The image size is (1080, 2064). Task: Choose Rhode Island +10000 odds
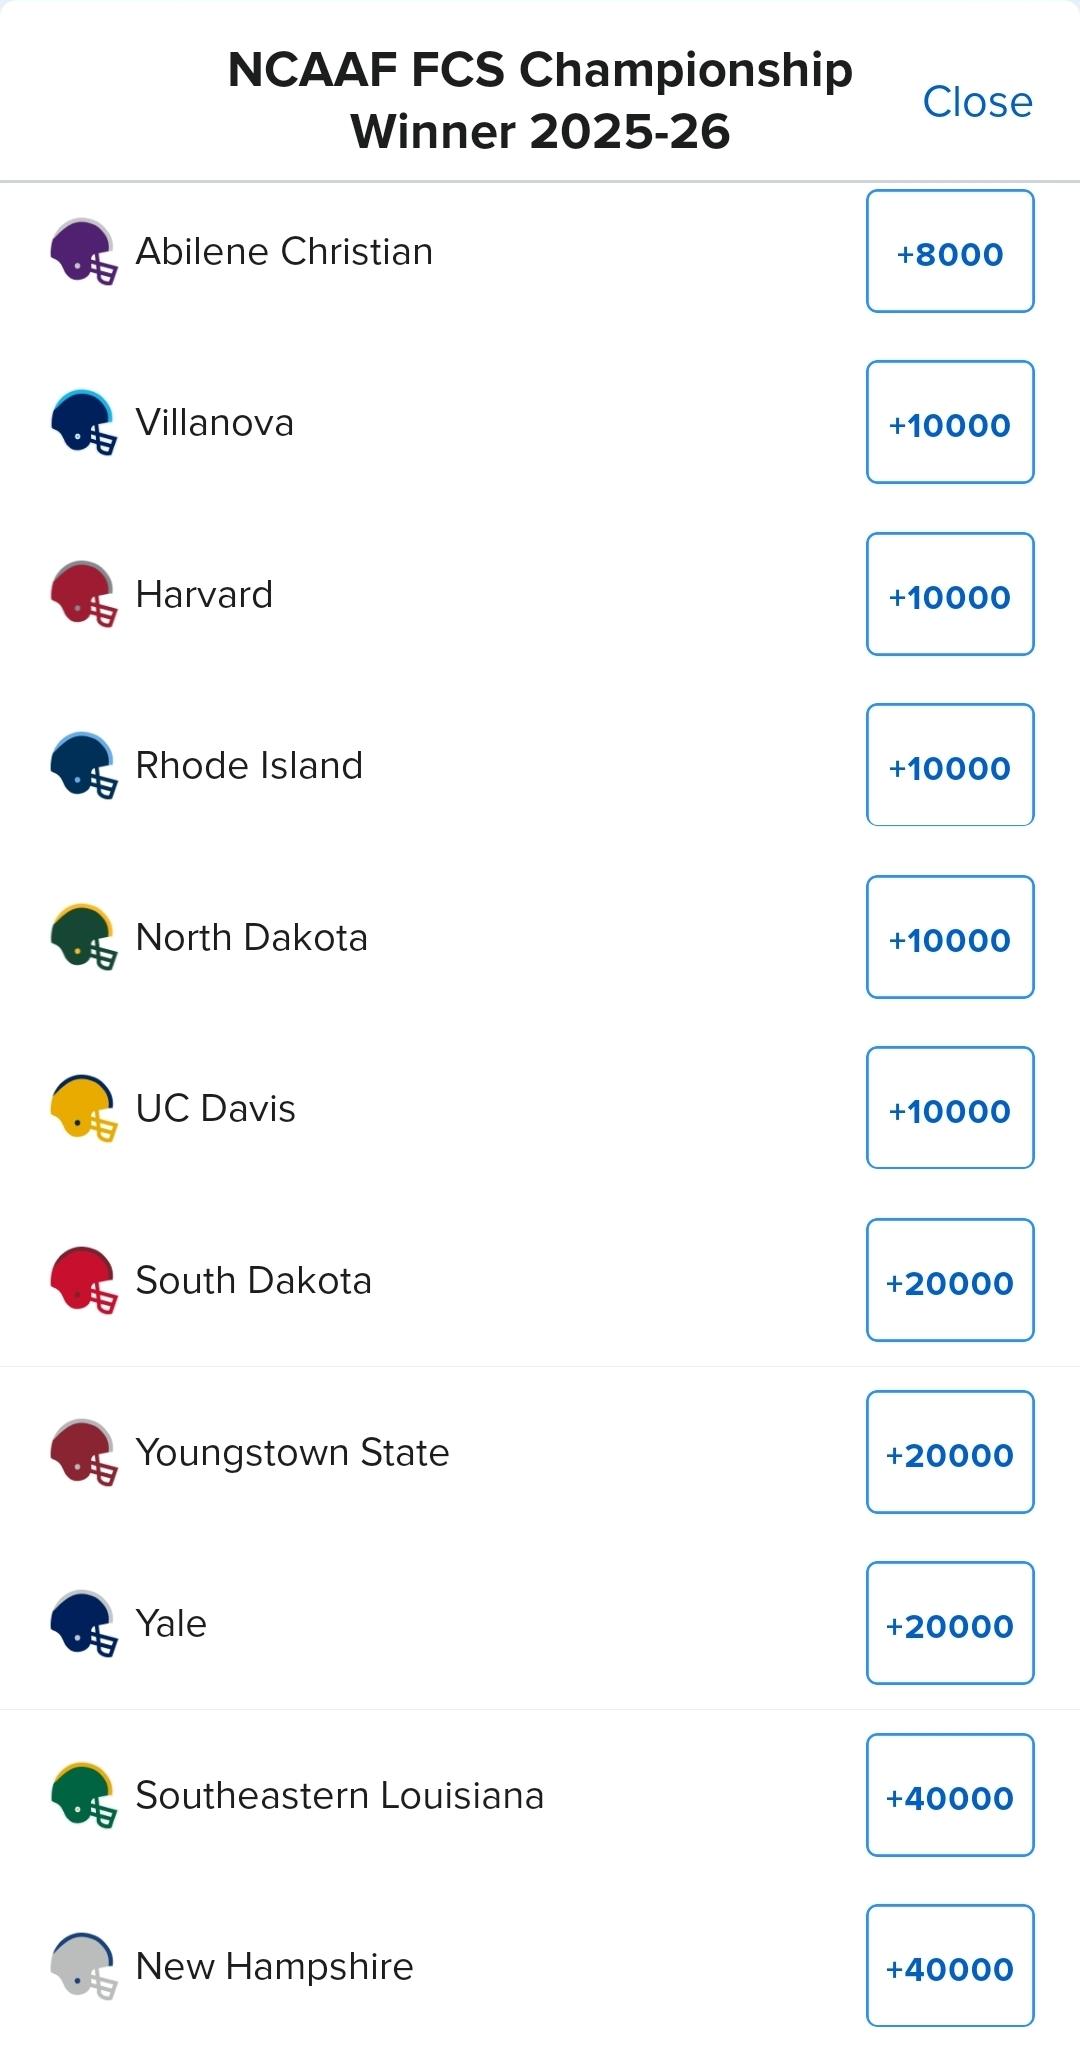click(x=950, y=766)
